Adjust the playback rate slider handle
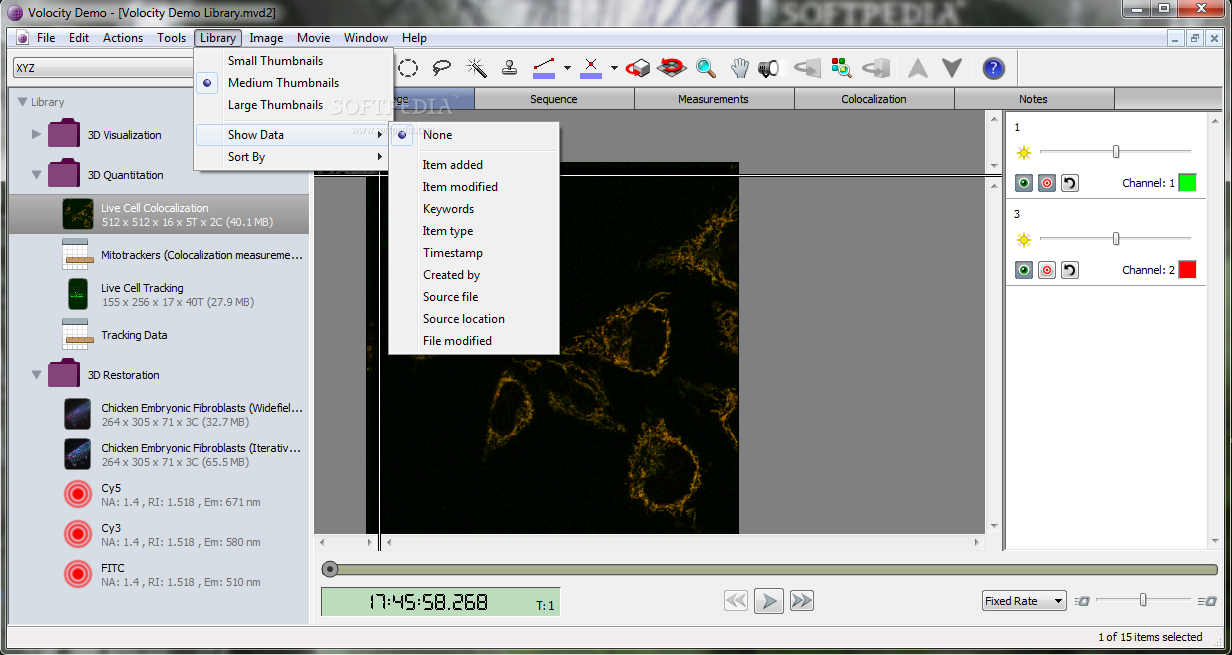 click(x=1143, y=600)
